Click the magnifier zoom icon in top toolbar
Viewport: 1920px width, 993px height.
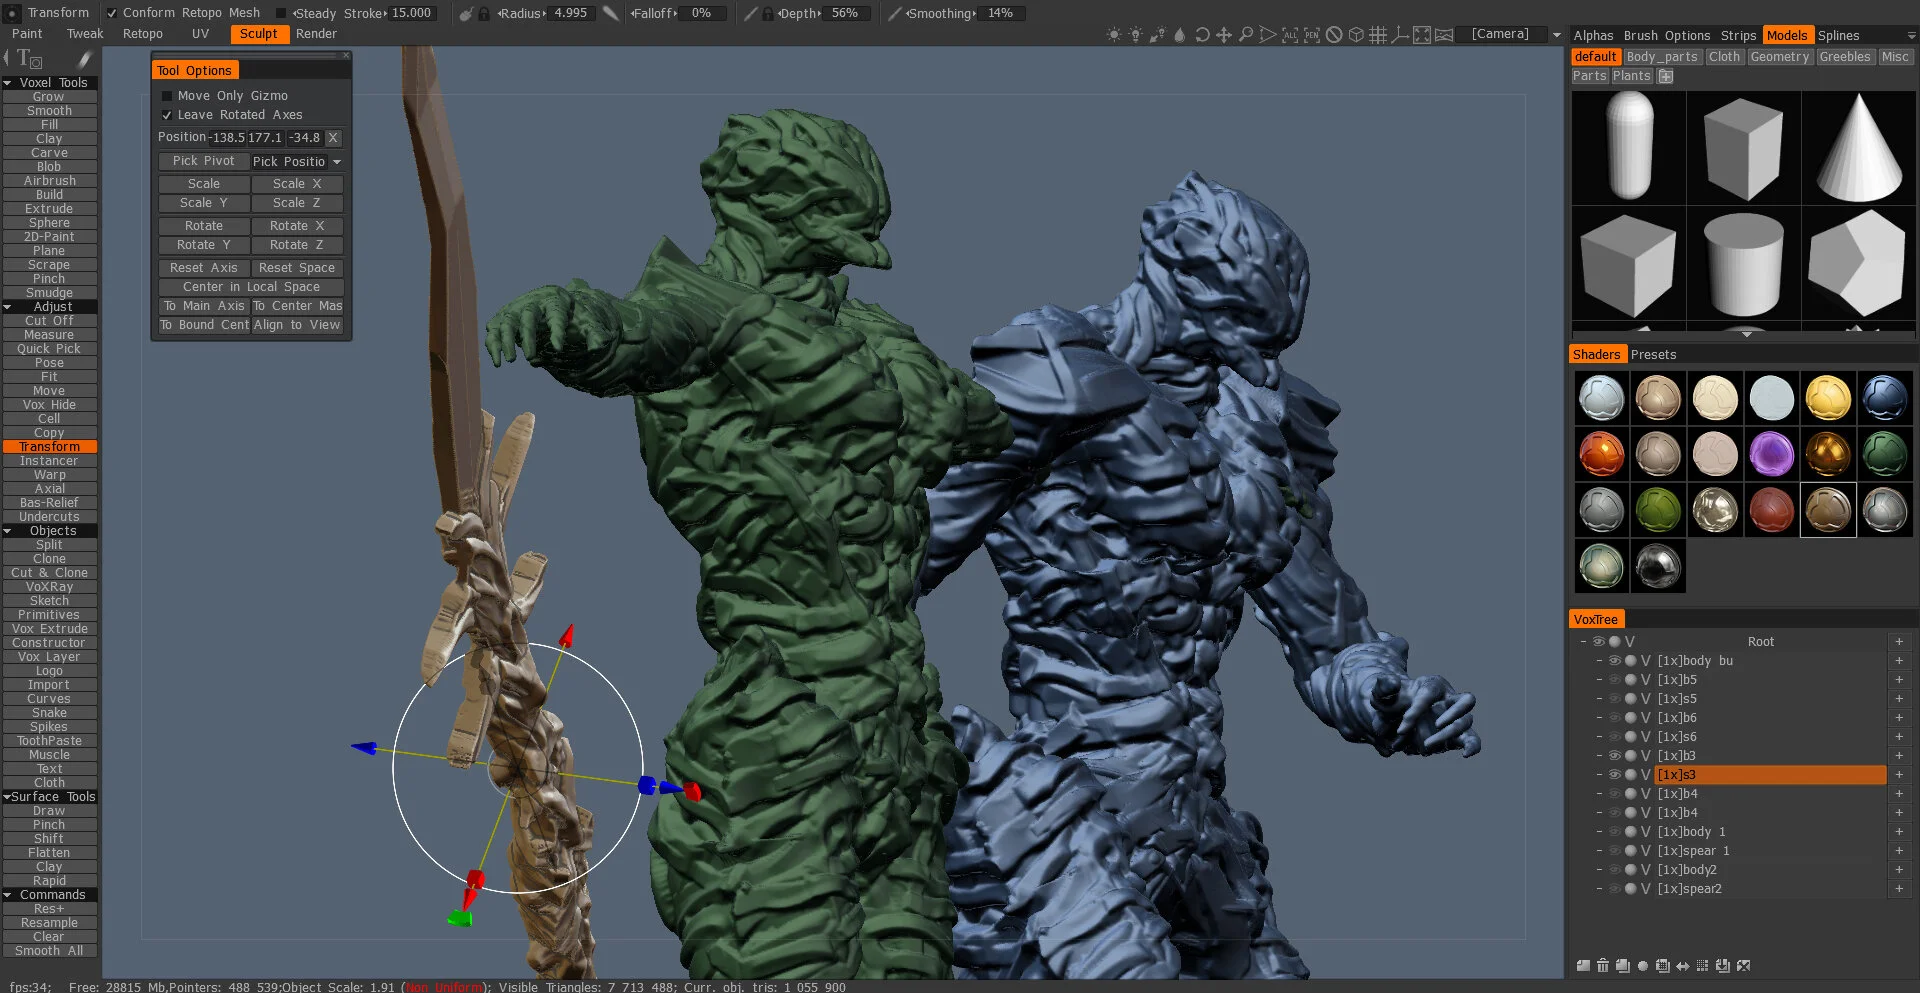pos(1246,35)
